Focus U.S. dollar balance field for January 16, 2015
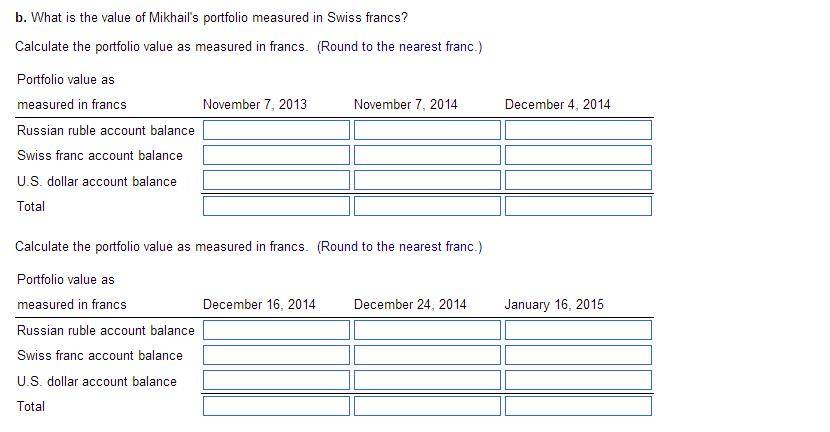This screenshot has height=432, width=830. 578,380
